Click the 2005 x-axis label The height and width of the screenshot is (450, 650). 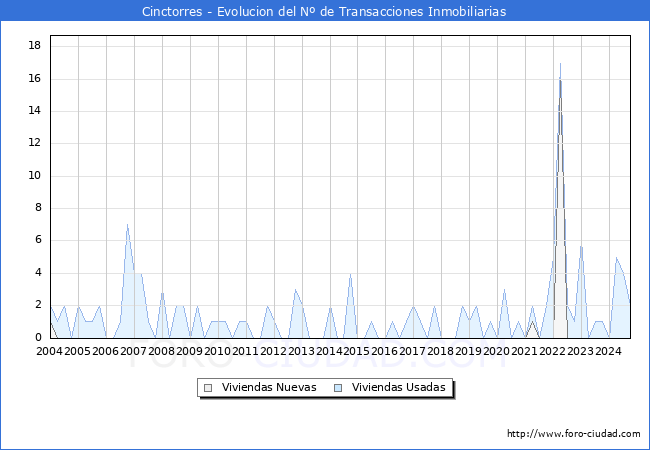[x=78, y=351]
